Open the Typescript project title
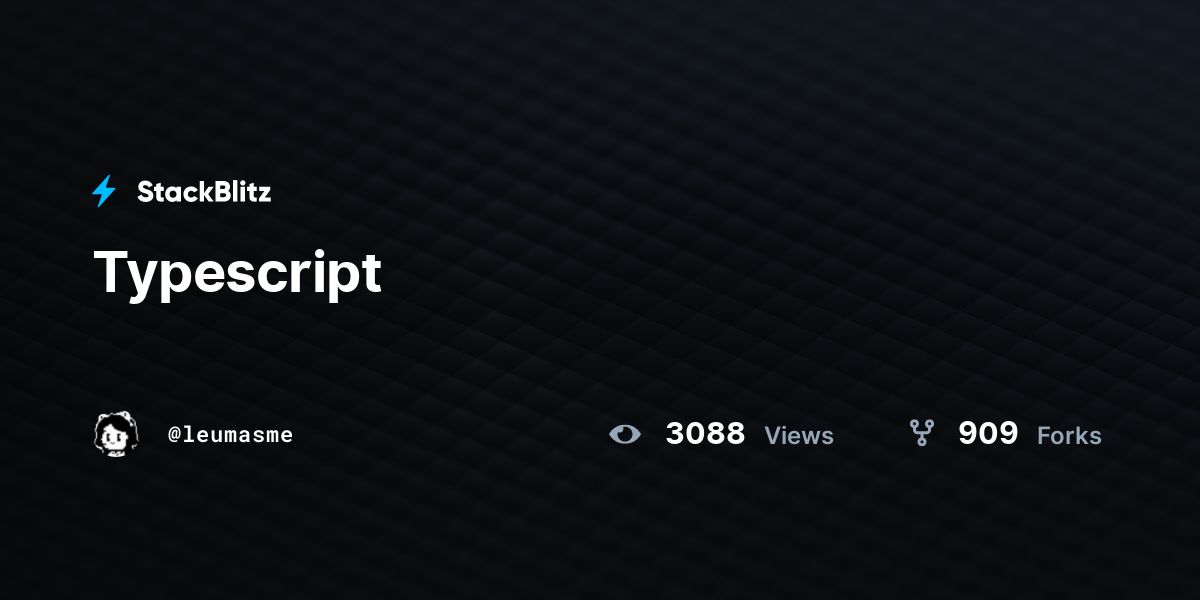 tap(238, 272)
